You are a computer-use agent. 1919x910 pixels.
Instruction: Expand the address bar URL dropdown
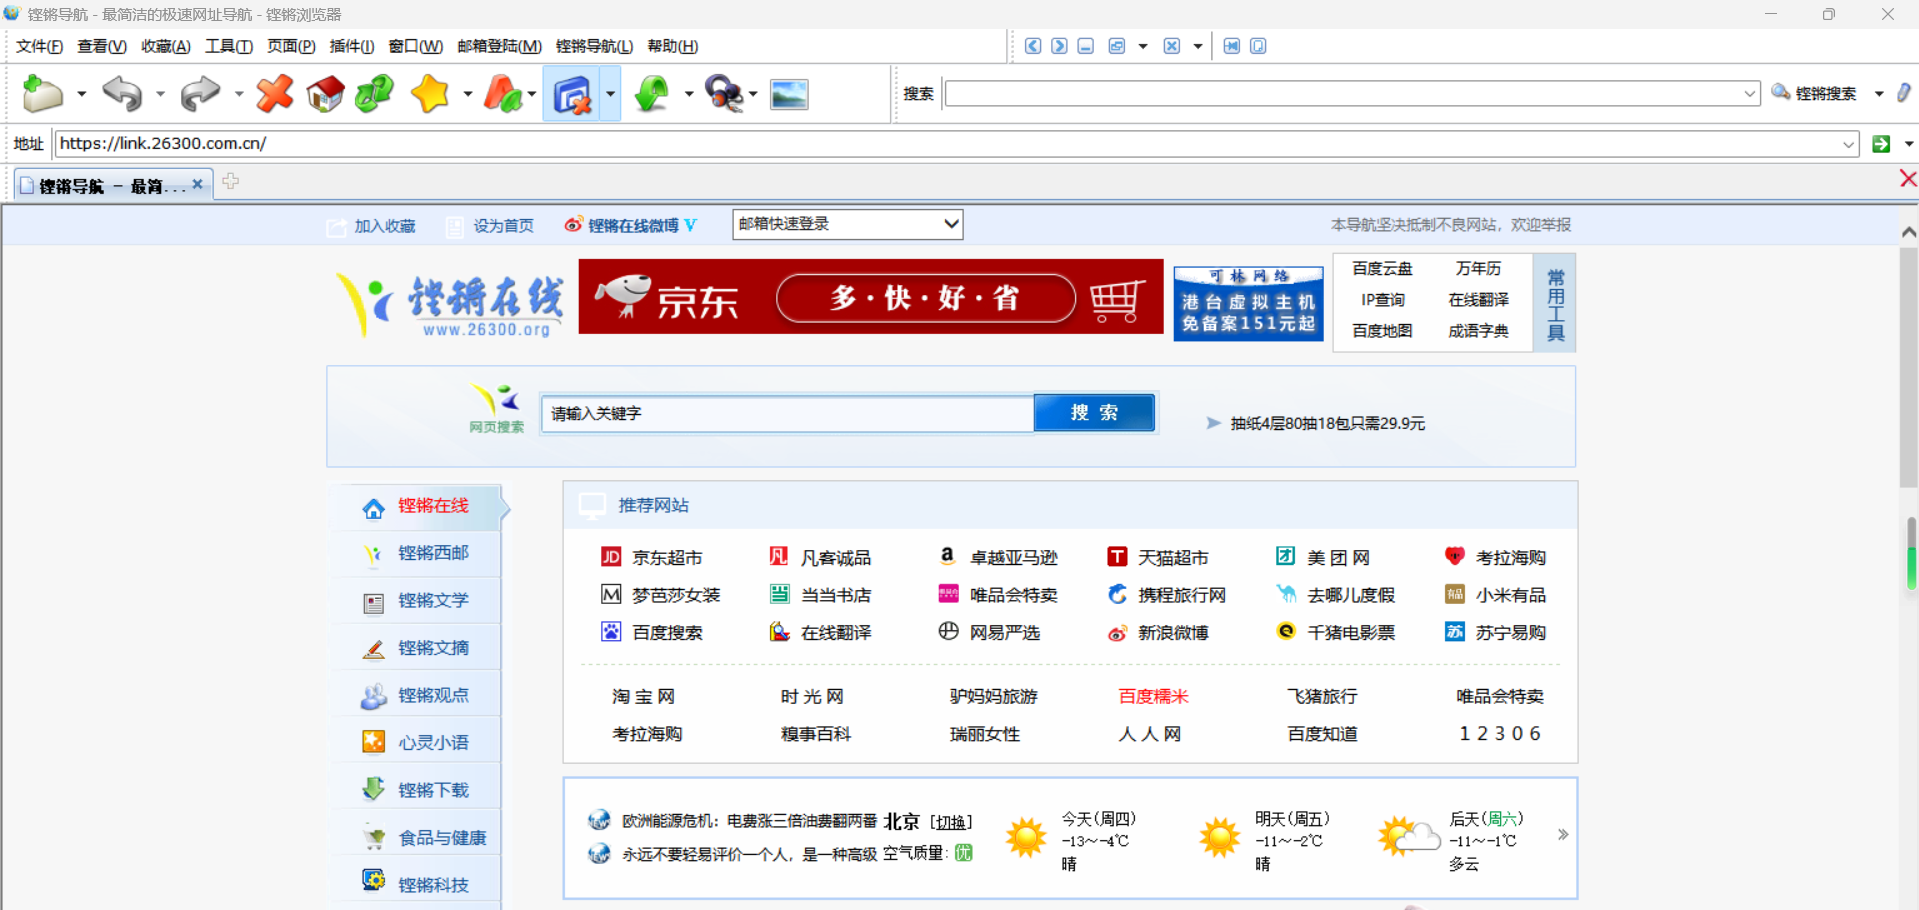coord(1848,144)
